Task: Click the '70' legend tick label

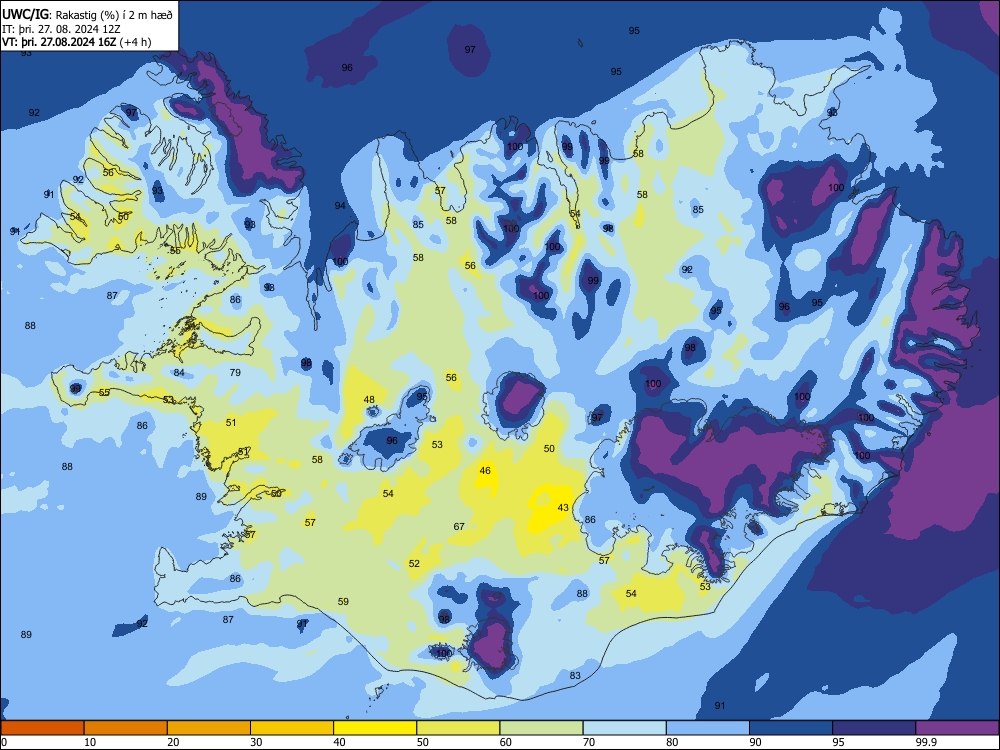Action: (589, 742)
